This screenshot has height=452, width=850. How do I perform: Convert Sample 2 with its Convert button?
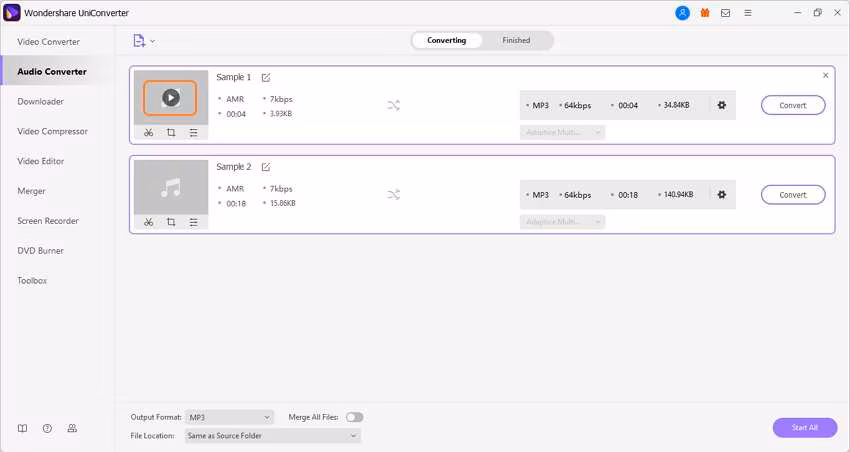[x=793, y=195]
